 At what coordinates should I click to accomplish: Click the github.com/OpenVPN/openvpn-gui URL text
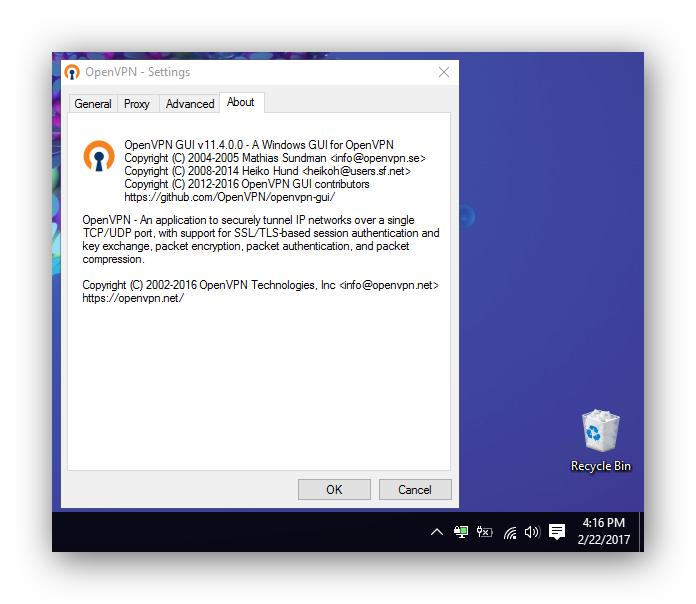point(229,197)
